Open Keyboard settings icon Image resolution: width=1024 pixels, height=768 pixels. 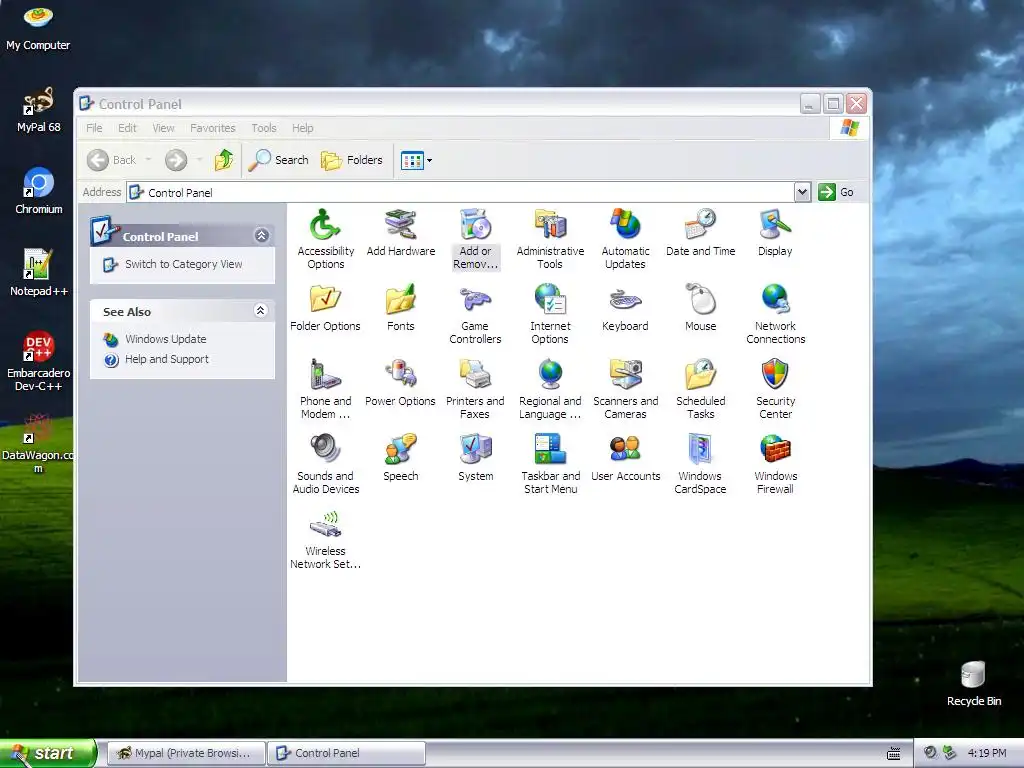coord(625,308)
